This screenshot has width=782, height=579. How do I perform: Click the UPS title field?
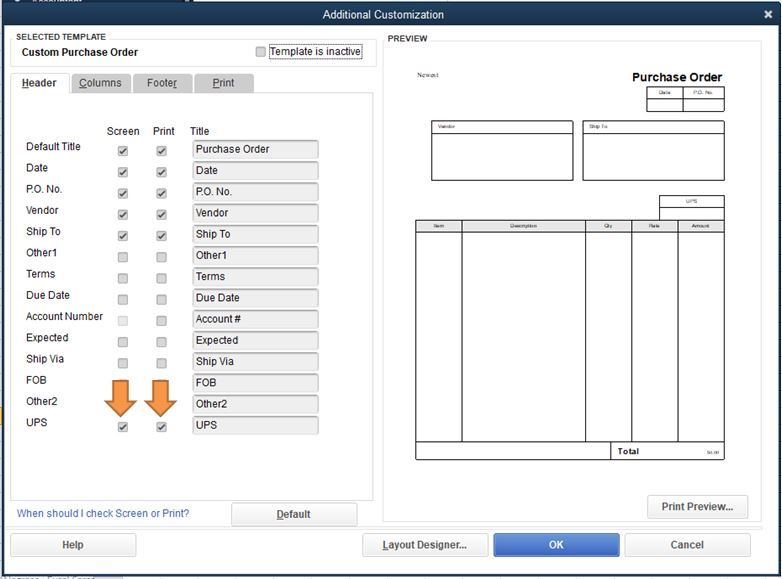tap(255, 425)
